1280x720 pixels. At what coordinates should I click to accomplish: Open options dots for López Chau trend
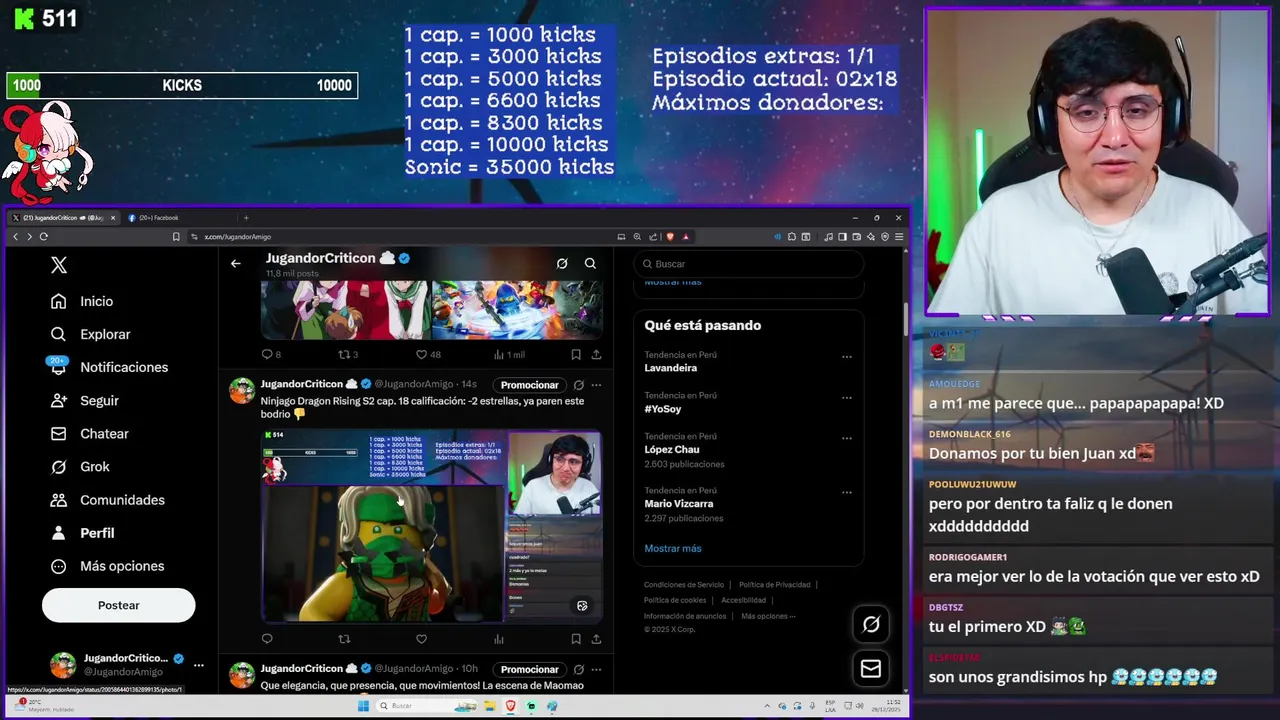pyautogui.click(x=846, y=438)
